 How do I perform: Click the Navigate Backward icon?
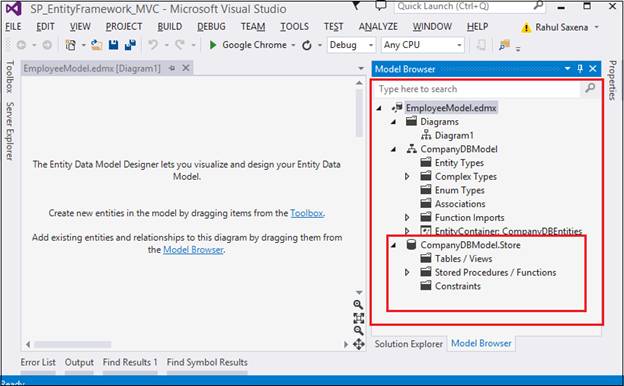click(x=21, y=45)
